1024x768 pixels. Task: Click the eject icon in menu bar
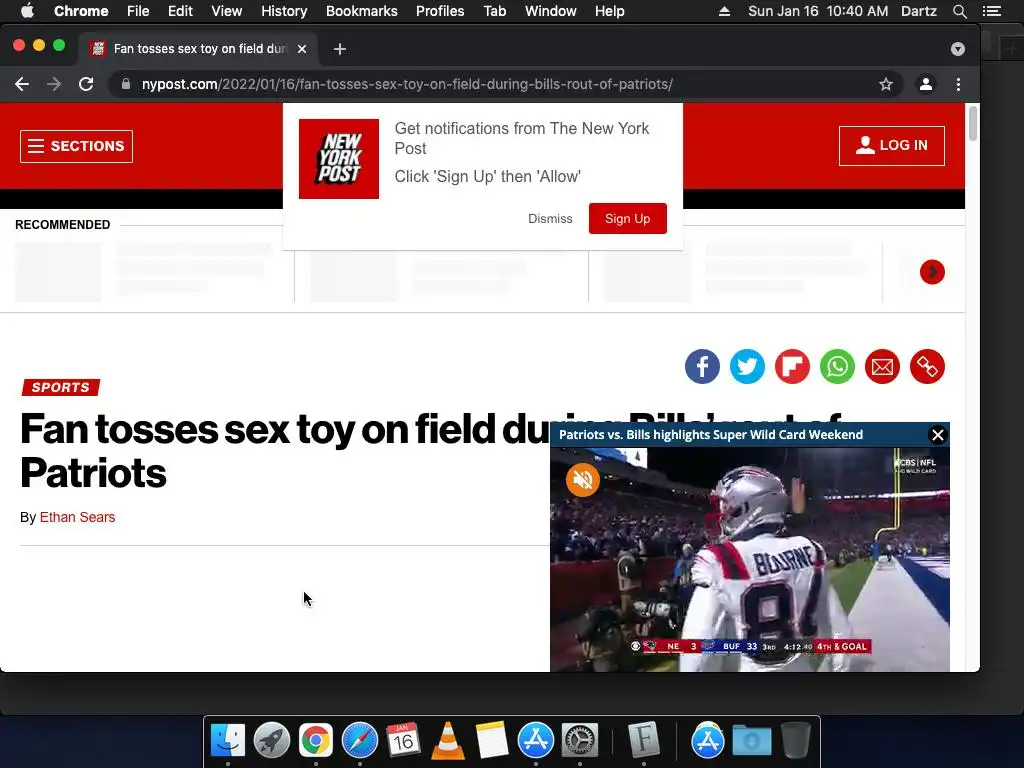(x=724, y=11)
